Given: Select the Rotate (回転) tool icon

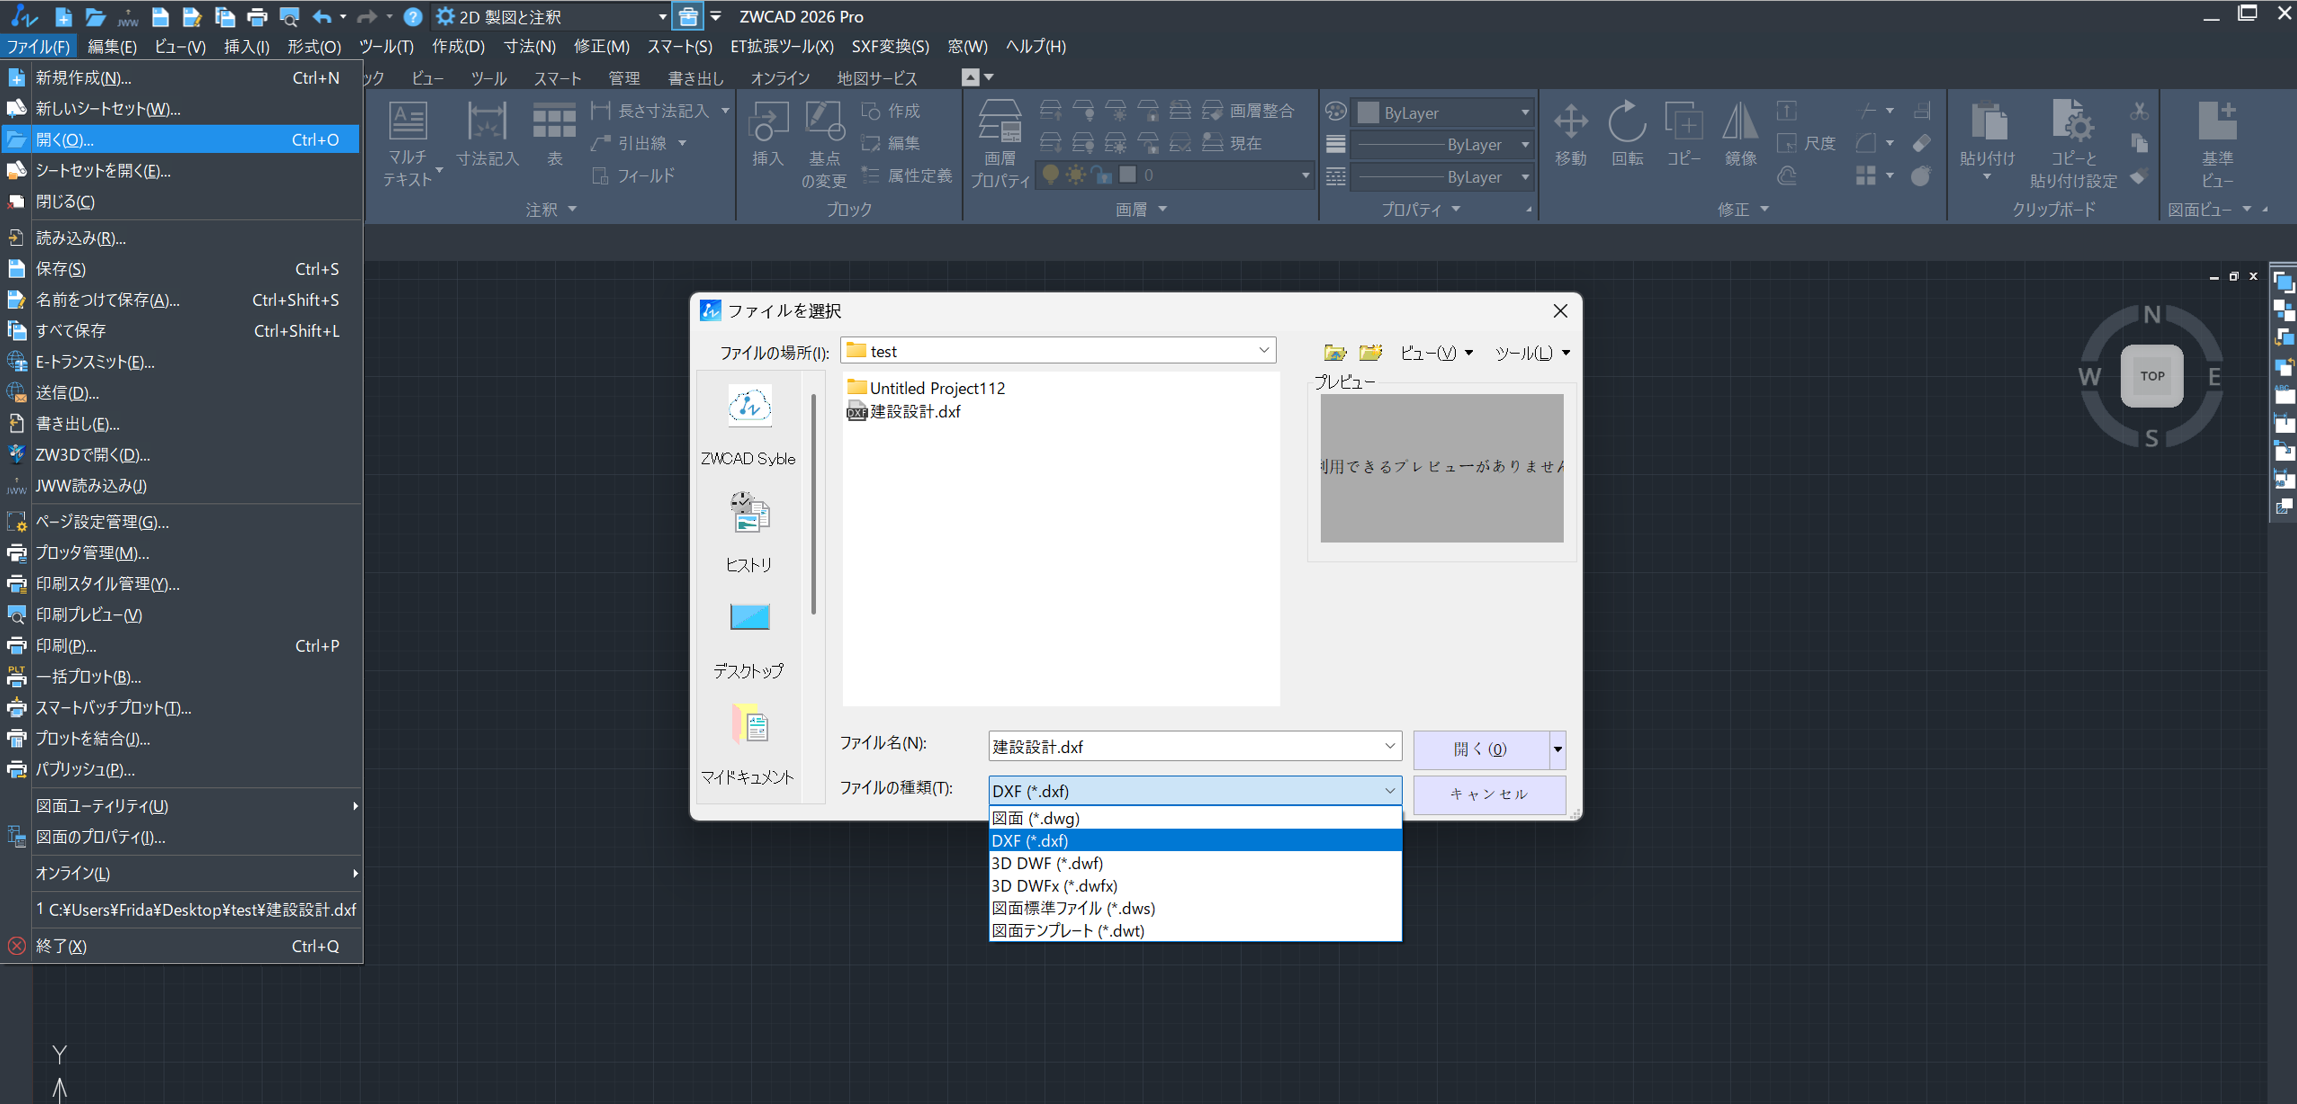Looking at the screenshot, I should pos(1626,123).
